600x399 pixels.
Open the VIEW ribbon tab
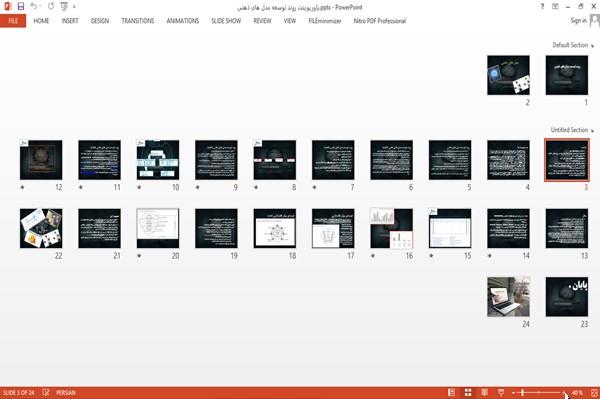click(290, 21)
